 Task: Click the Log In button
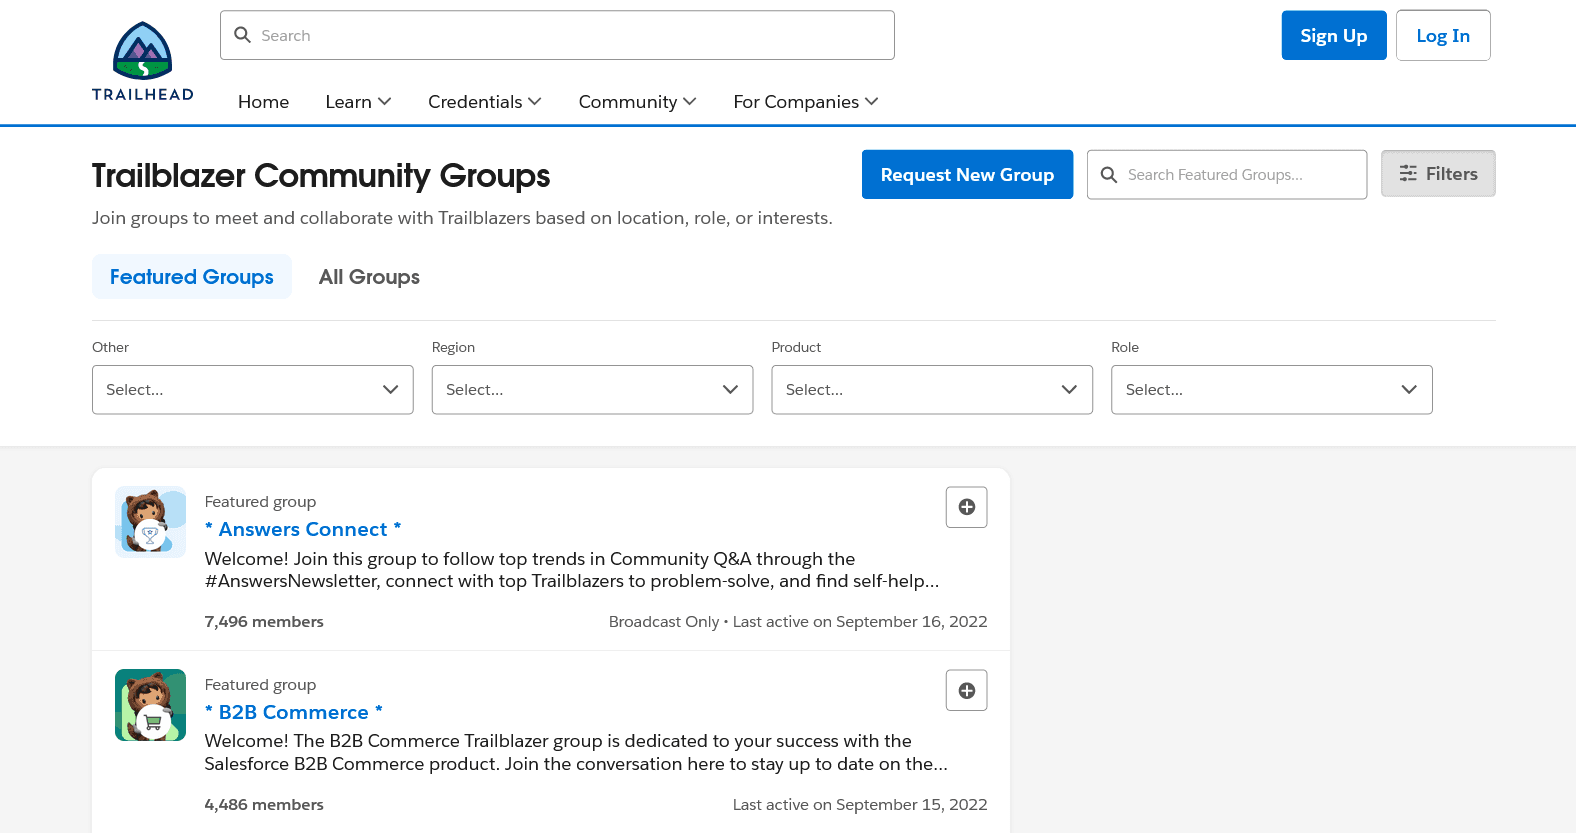pos(1443,36)
